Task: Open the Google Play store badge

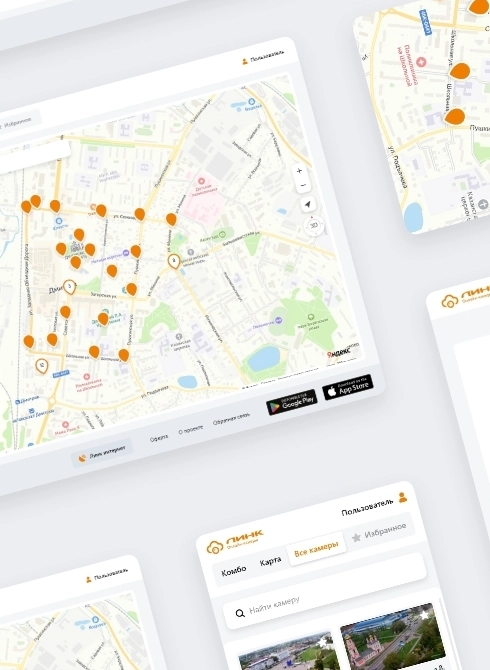Action: click(x=292, y=402)
